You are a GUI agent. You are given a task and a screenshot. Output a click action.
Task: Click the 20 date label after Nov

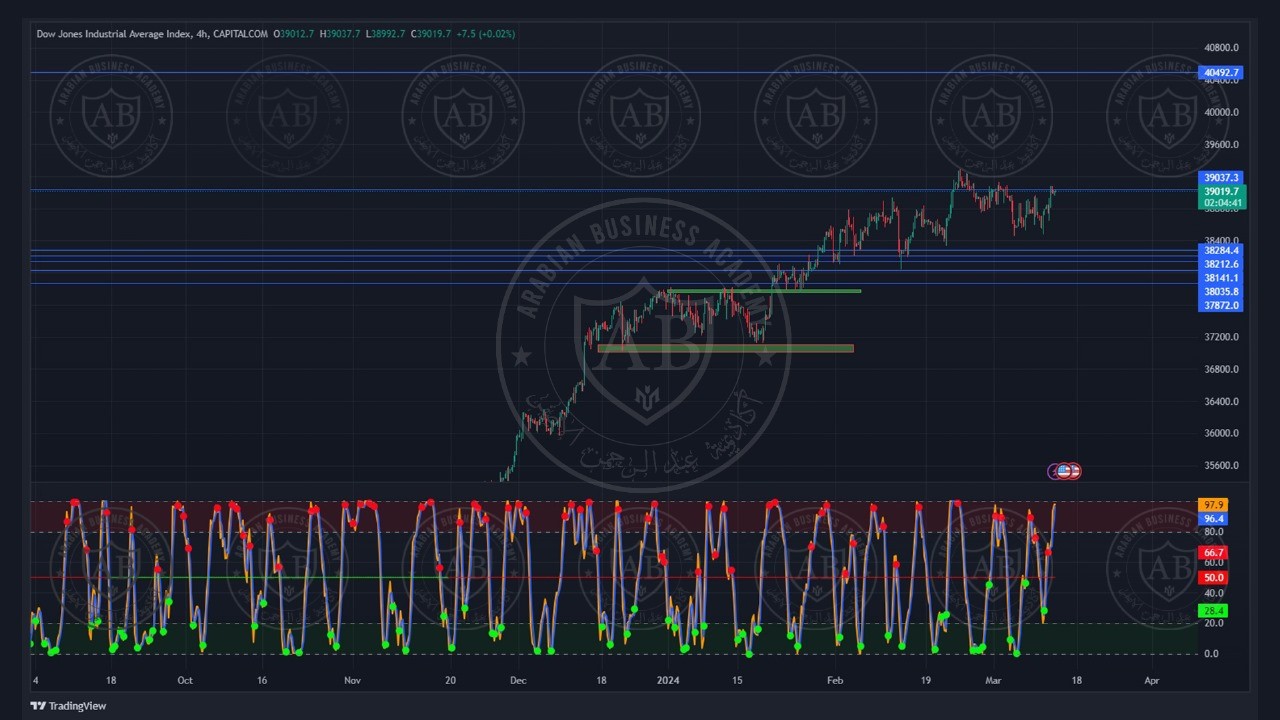pos(450,680)
